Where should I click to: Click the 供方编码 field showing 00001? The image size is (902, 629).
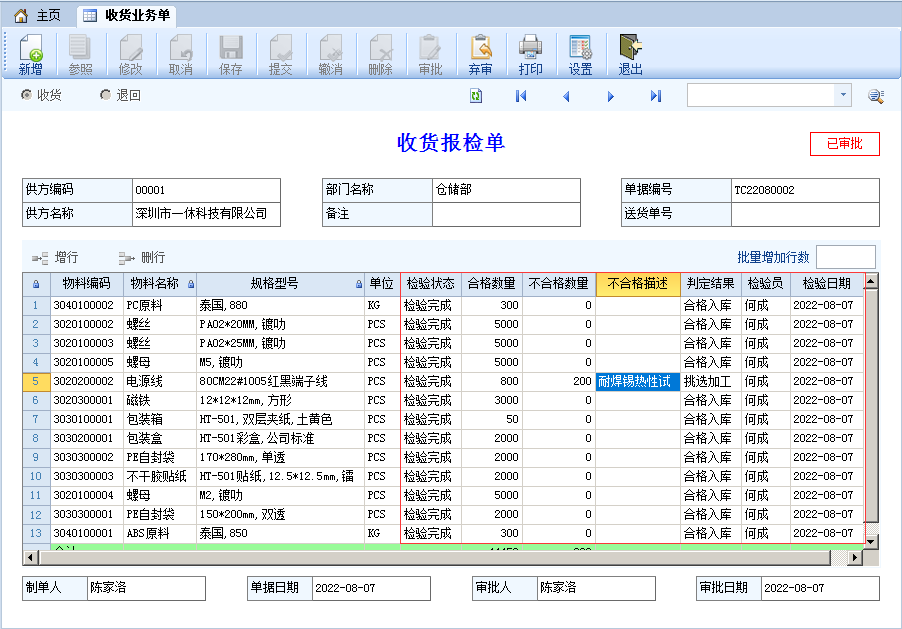[x=206, y=190]
